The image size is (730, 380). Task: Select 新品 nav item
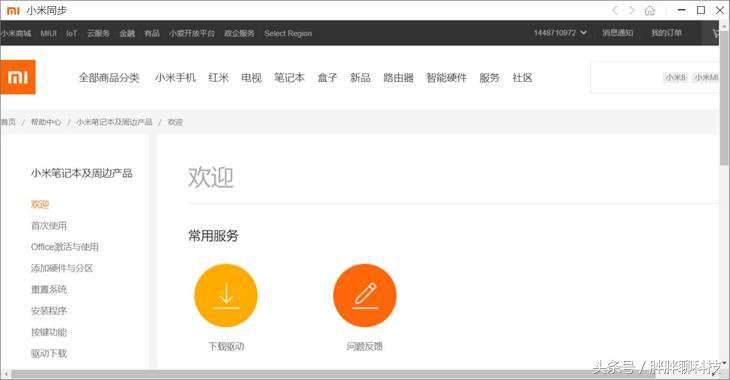click(x=360, y=78)
